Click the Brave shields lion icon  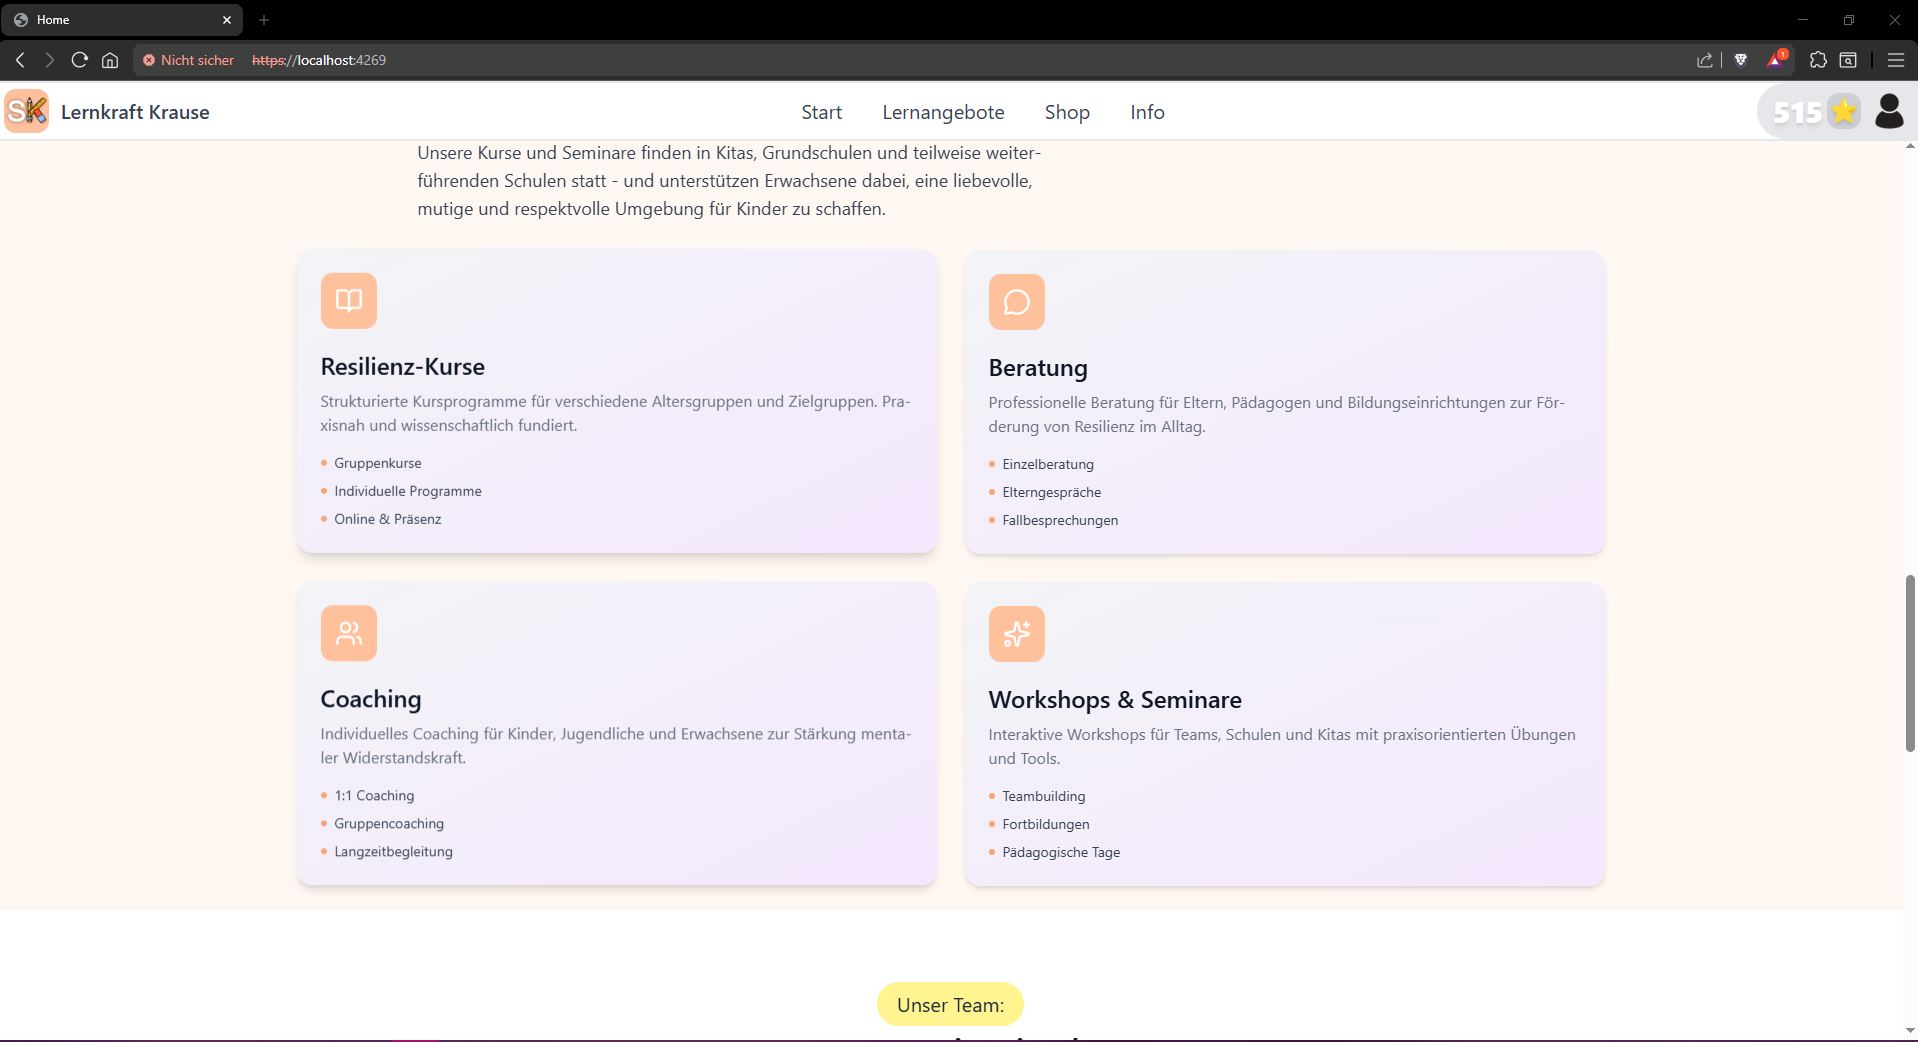tap(1740, 60)
